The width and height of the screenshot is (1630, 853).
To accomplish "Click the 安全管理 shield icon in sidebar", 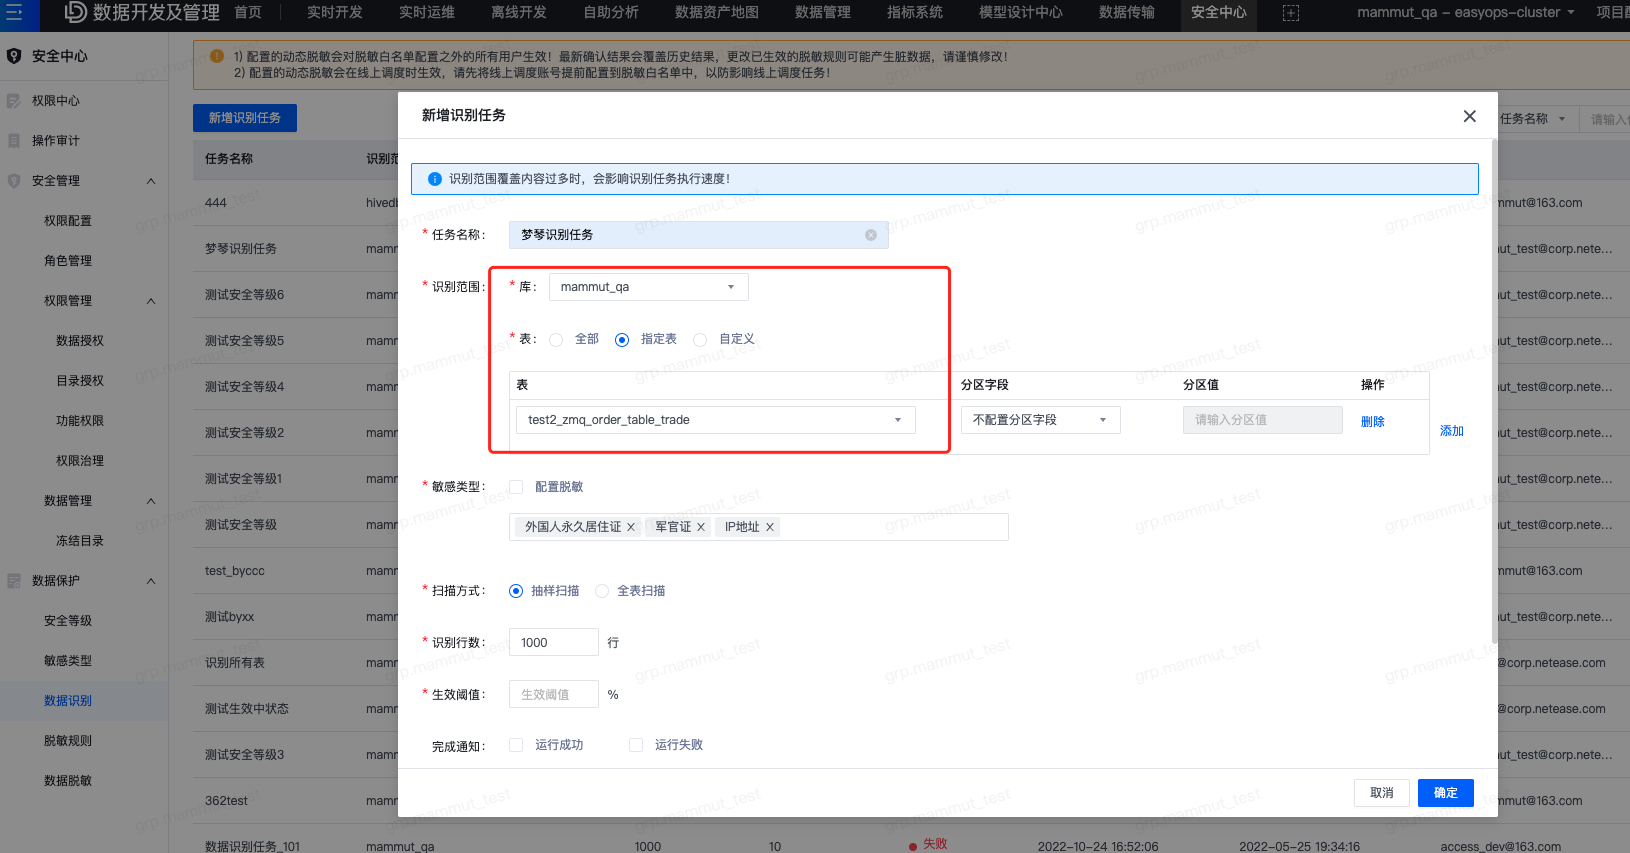I will [x=14, y=181].
